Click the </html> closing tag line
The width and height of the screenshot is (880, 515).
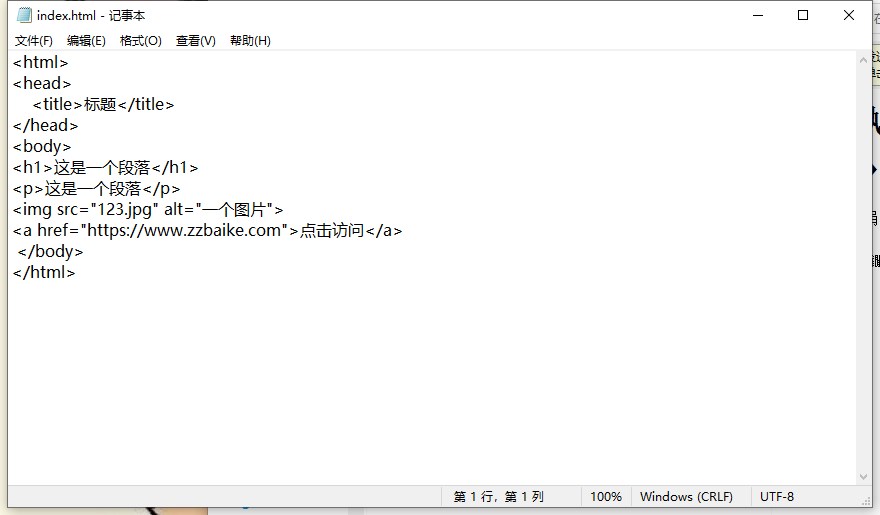pyautogui.click(x=44, y=273)
